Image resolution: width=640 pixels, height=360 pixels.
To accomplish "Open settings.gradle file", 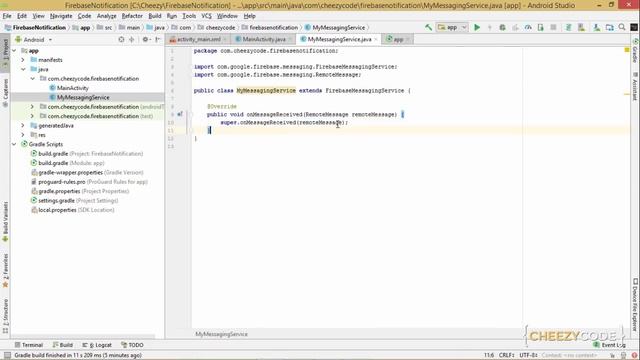I will tap(75, 200).
